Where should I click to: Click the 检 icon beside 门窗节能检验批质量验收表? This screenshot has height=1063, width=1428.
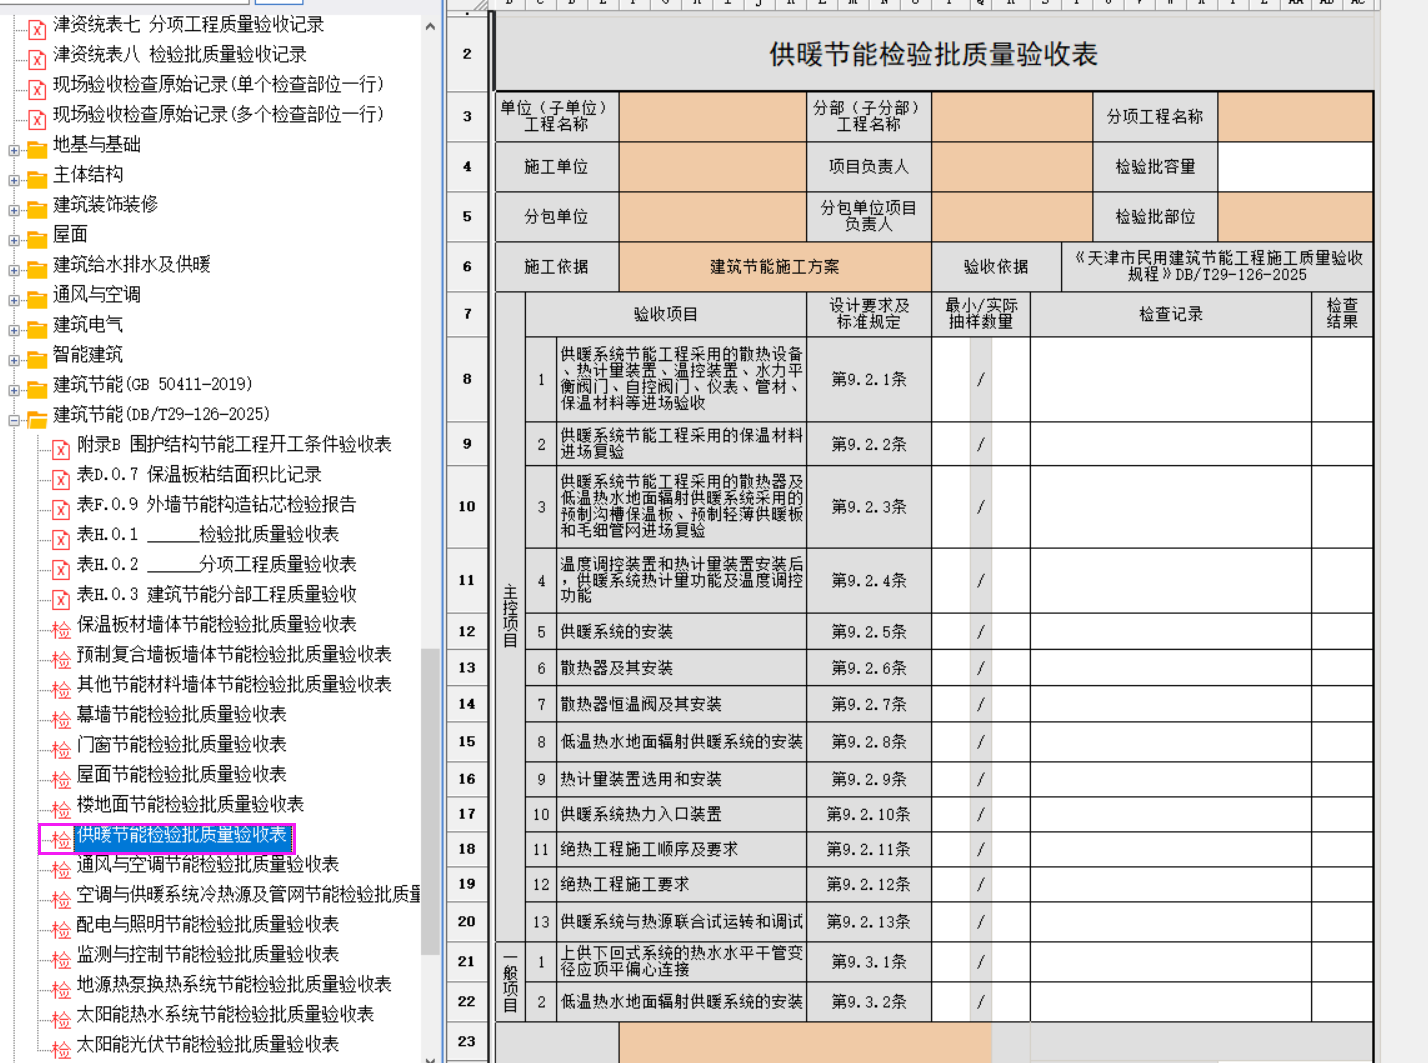61,749
